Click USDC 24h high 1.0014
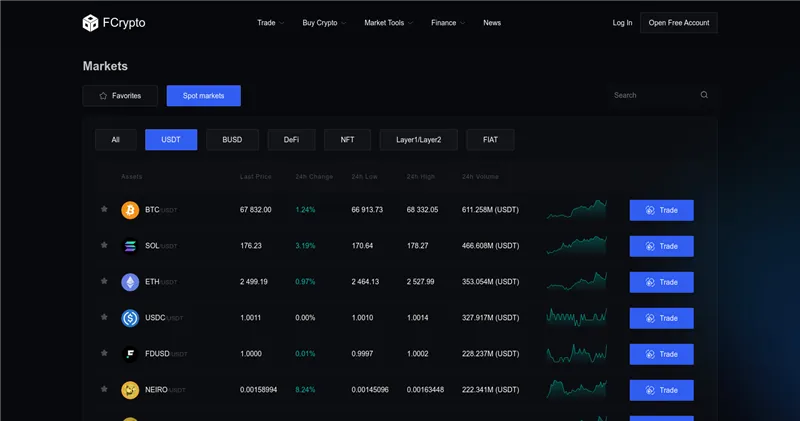 point(417,318)
